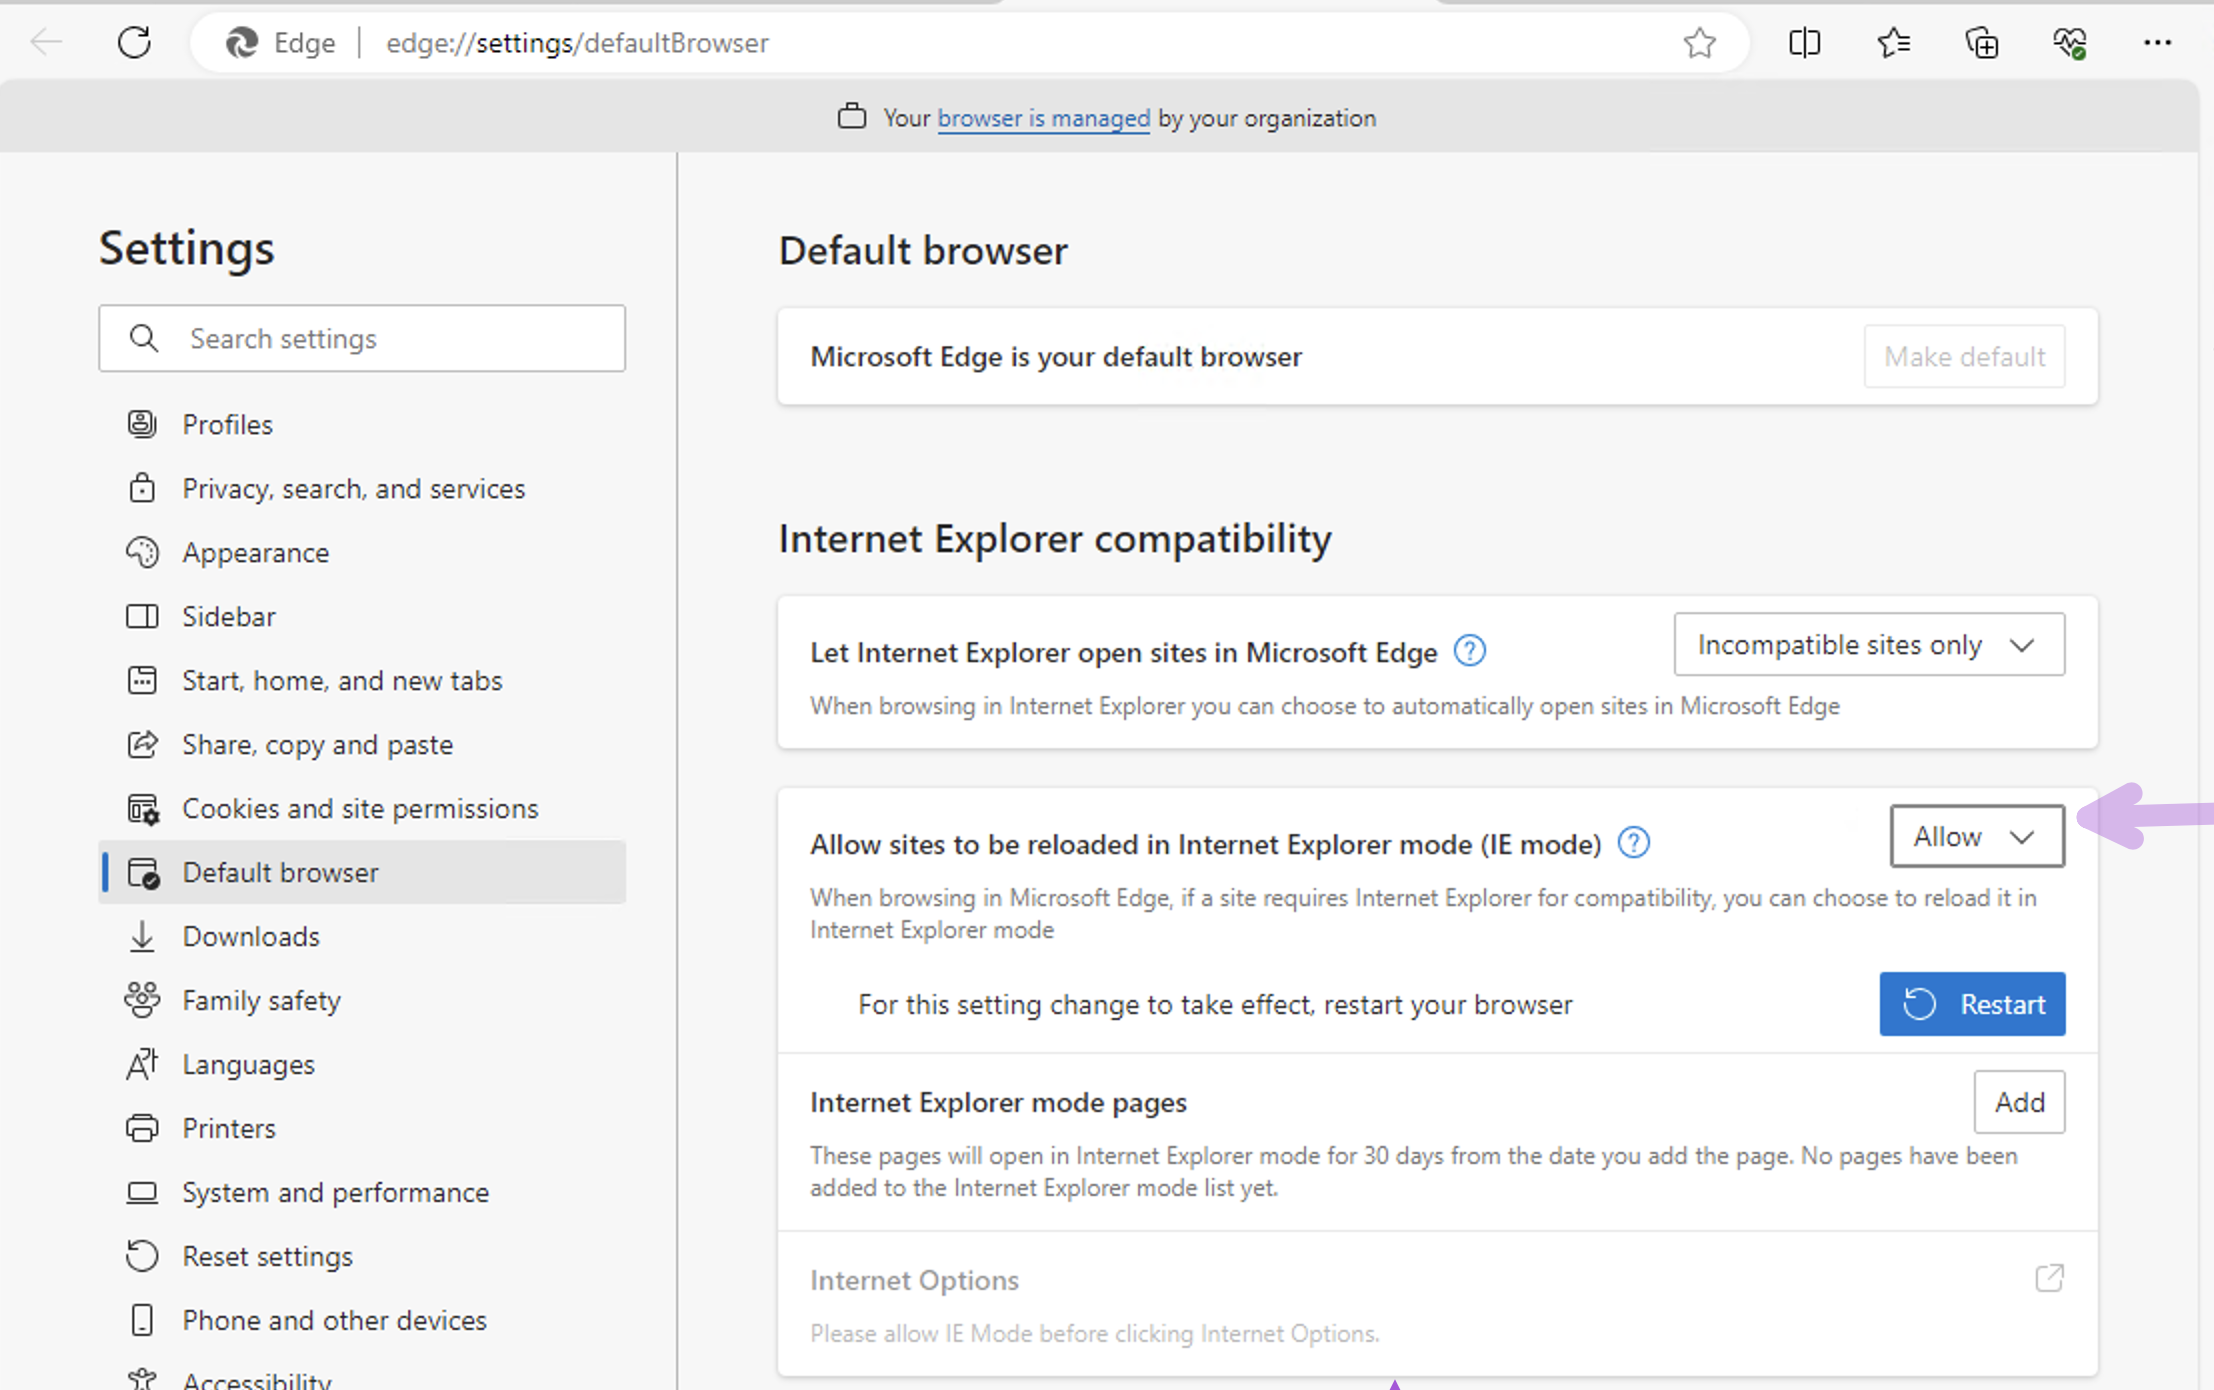Viewport: 2214px width, 1390px height.
Task: Open the Allow dropdown for IE mode
Action: coord(1976,836)
